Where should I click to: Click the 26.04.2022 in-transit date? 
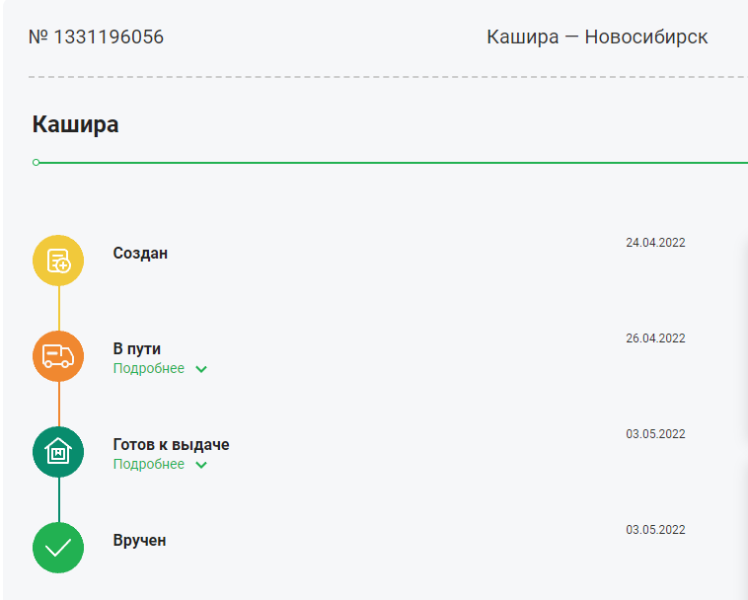click(655, 338)
